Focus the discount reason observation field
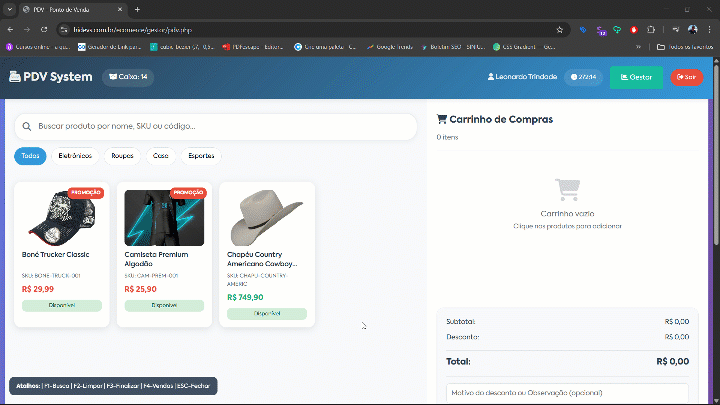The width and height of the screenshot is (720, 405). pyautogui.click(x=567, y=393)
